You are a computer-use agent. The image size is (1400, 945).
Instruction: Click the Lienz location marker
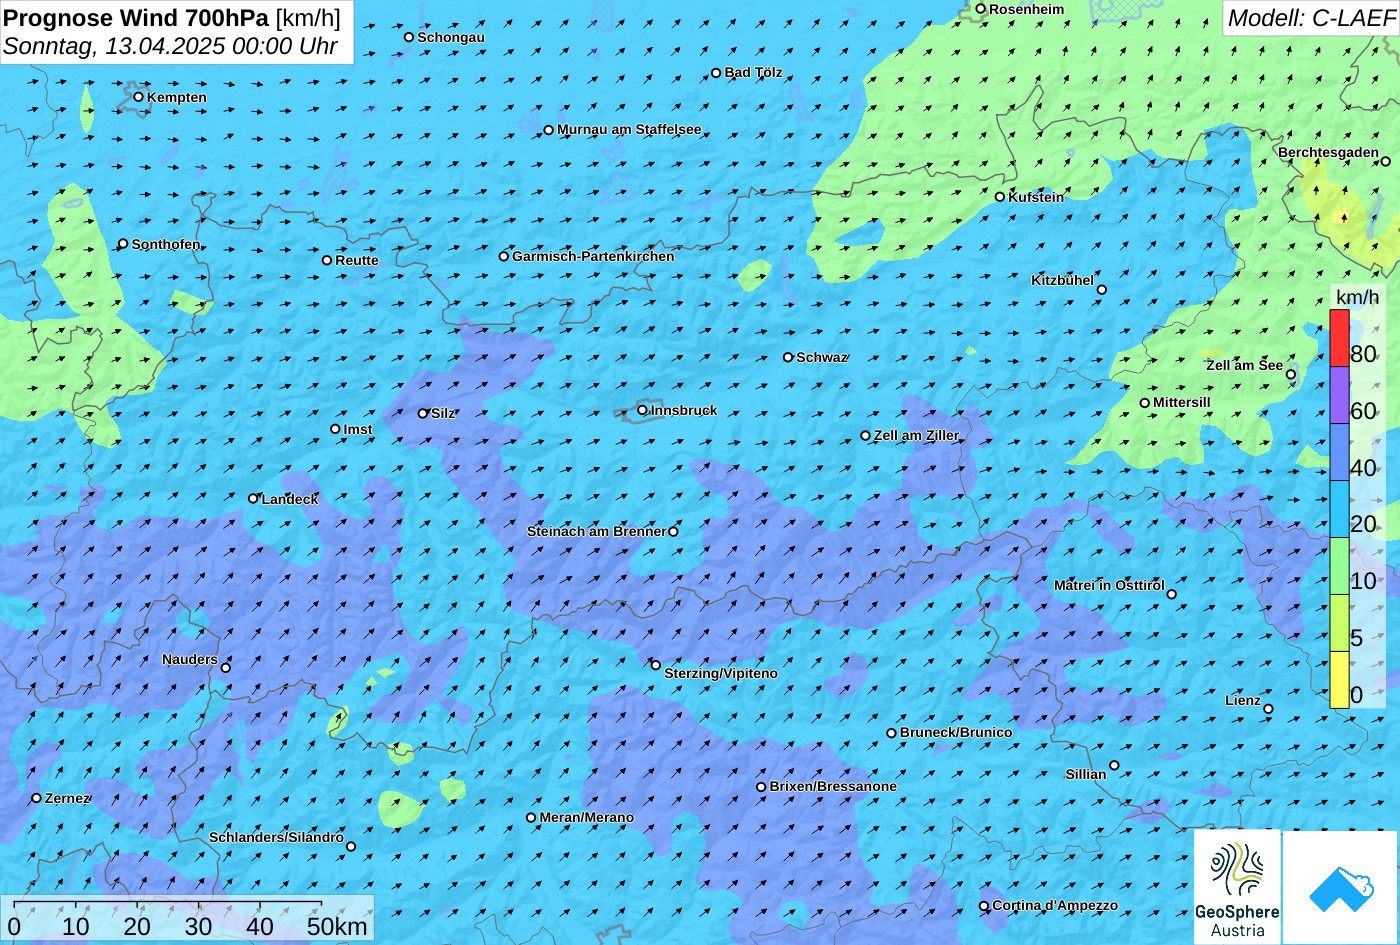pos(1268,709)
